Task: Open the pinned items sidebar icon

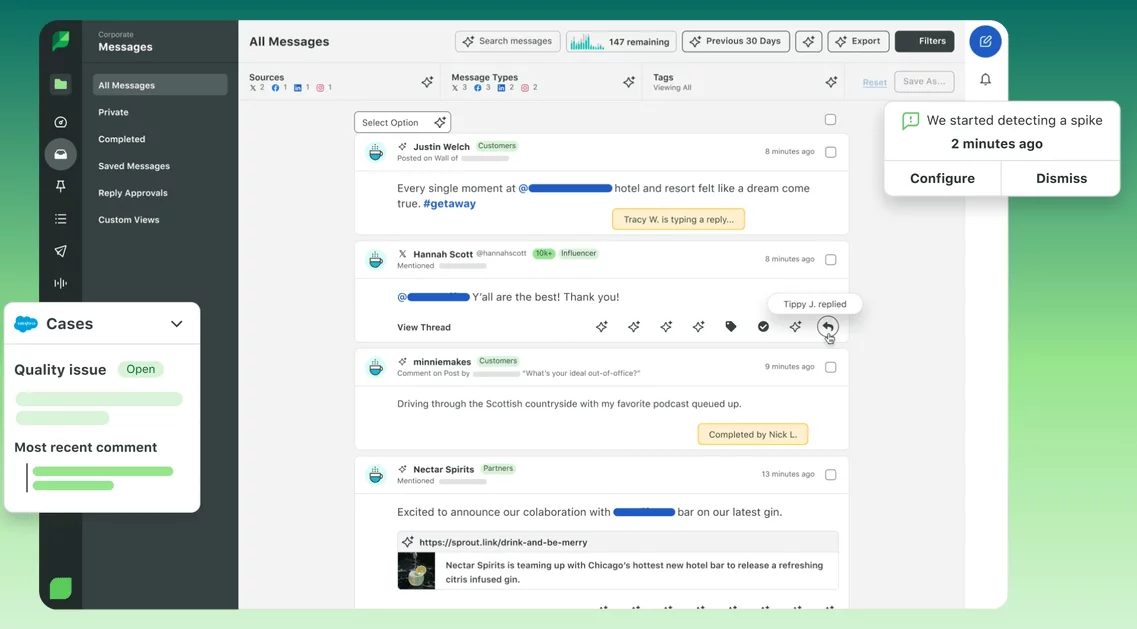Action: point(60,186)
